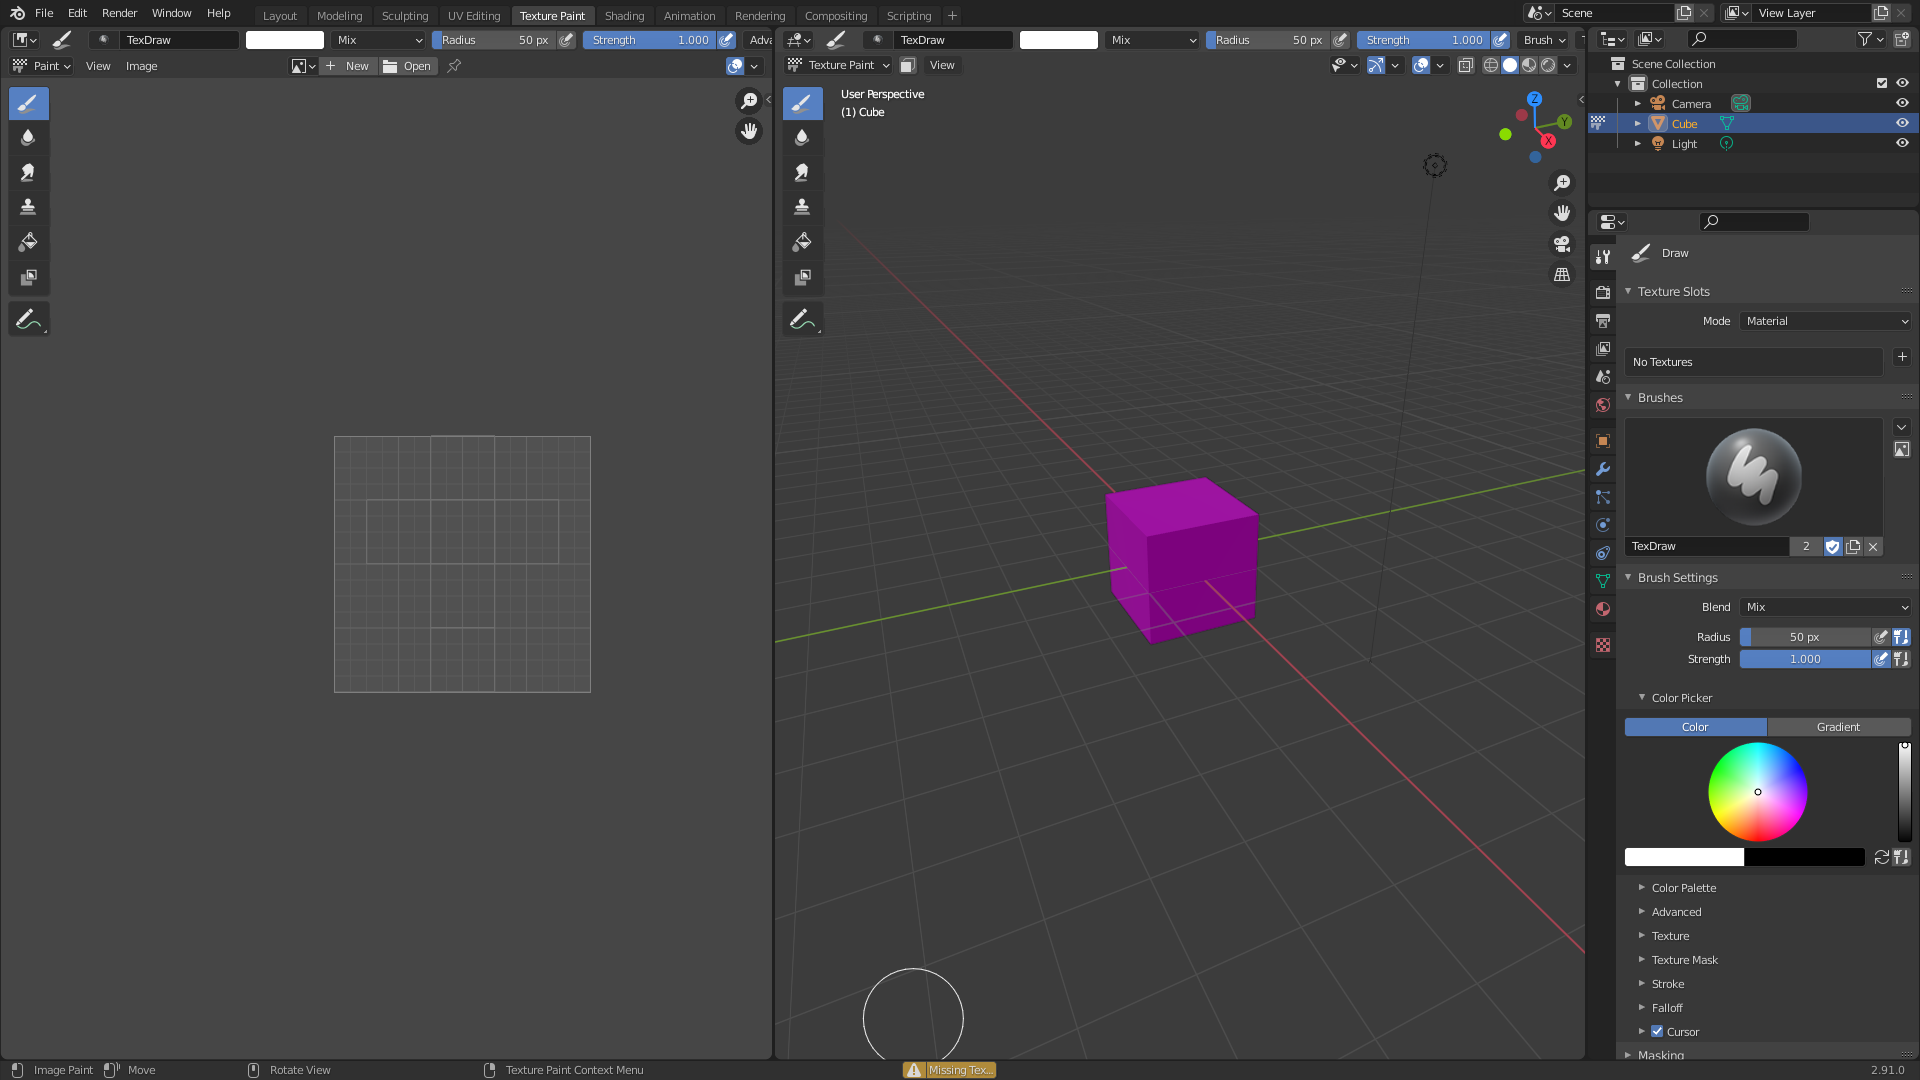Open the Texture Properties tab
This screenshot has width=1920, height=1080.
click(x=1602, y=645)
